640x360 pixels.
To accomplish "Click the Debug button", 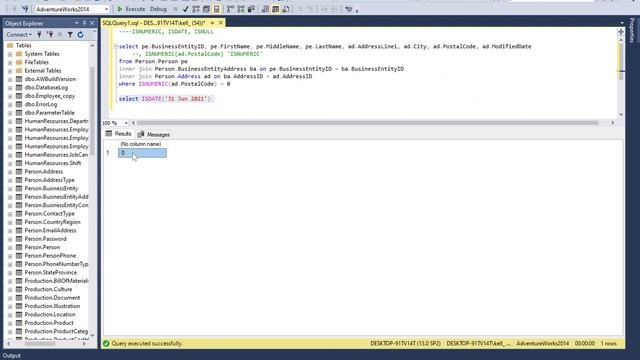I will [158, 9].
